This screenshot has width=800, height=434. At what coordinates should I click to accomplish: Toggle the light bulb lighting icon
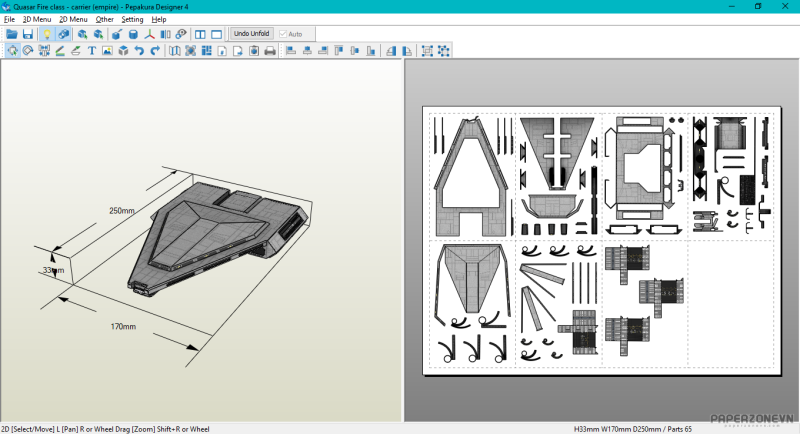(46, 34)
